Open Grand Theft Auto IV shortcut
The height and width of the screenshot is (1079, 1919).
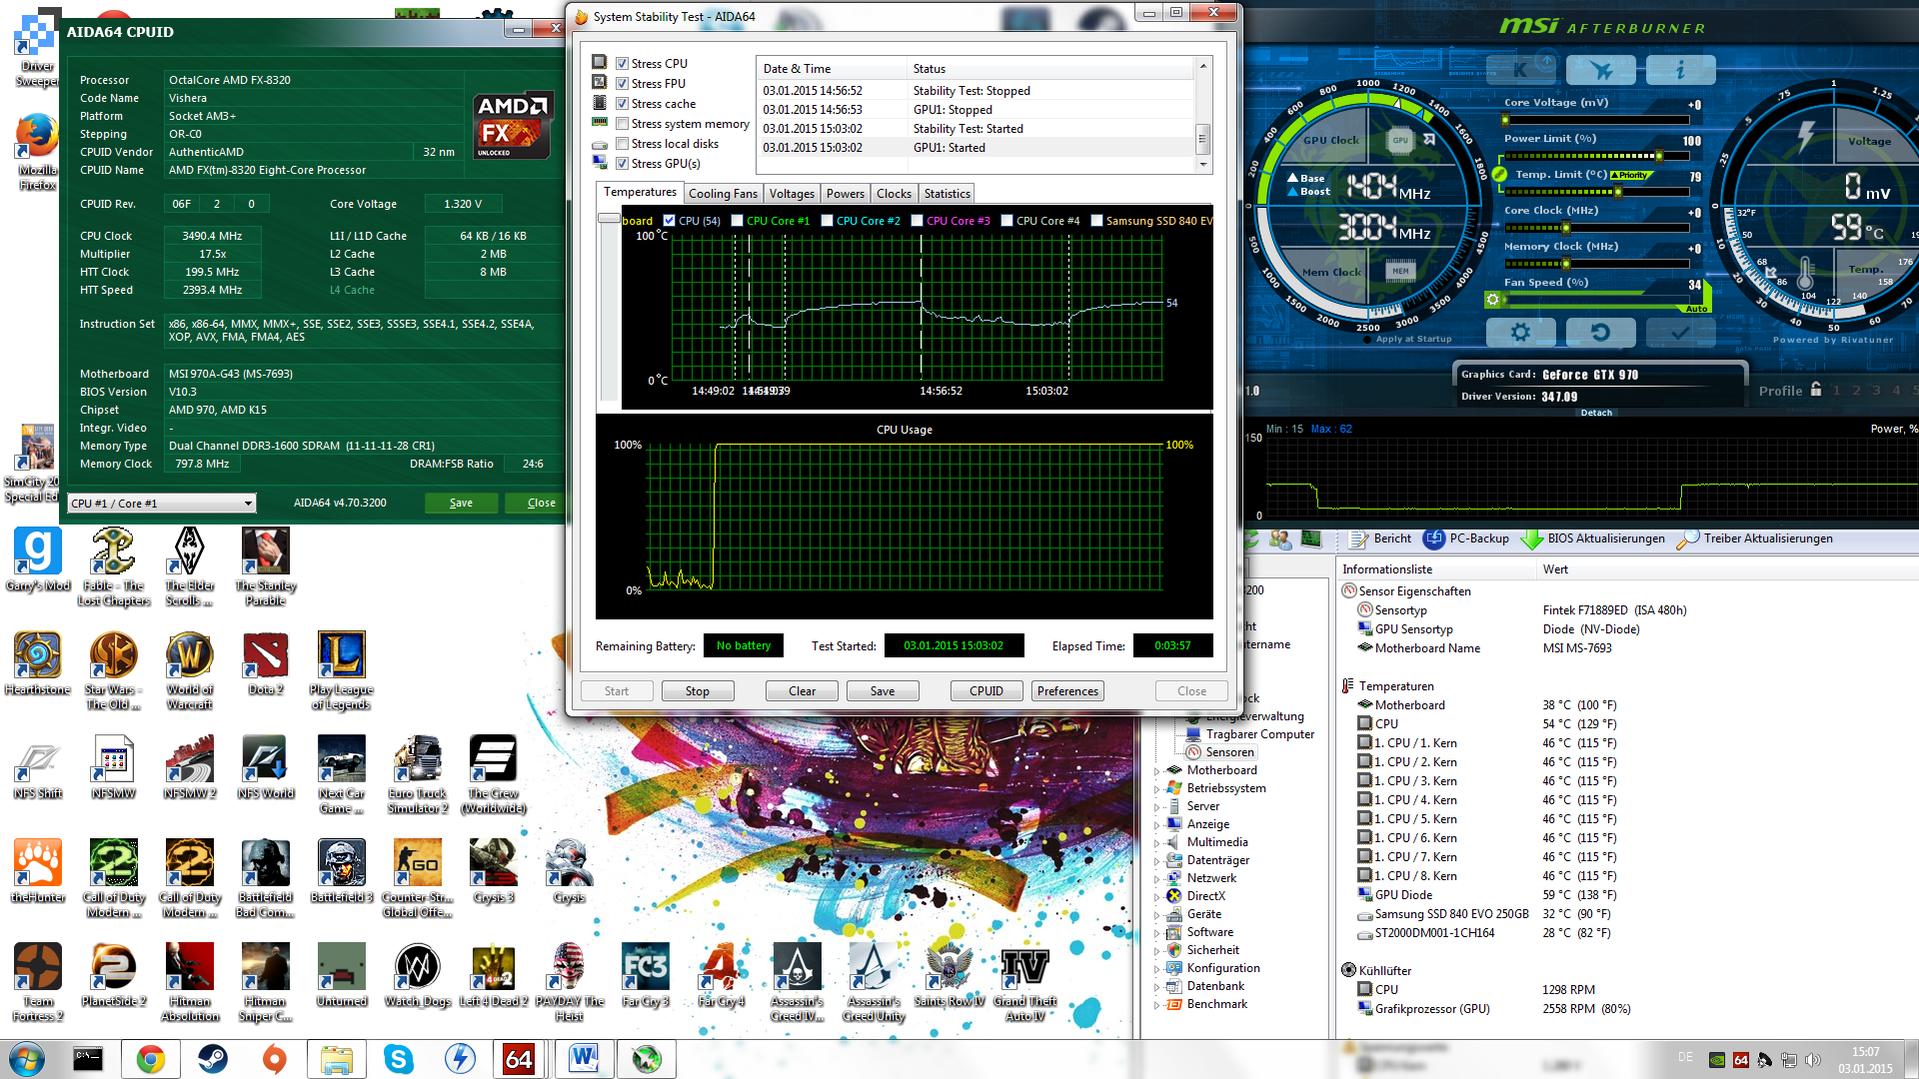click(x=1025, y=983)
